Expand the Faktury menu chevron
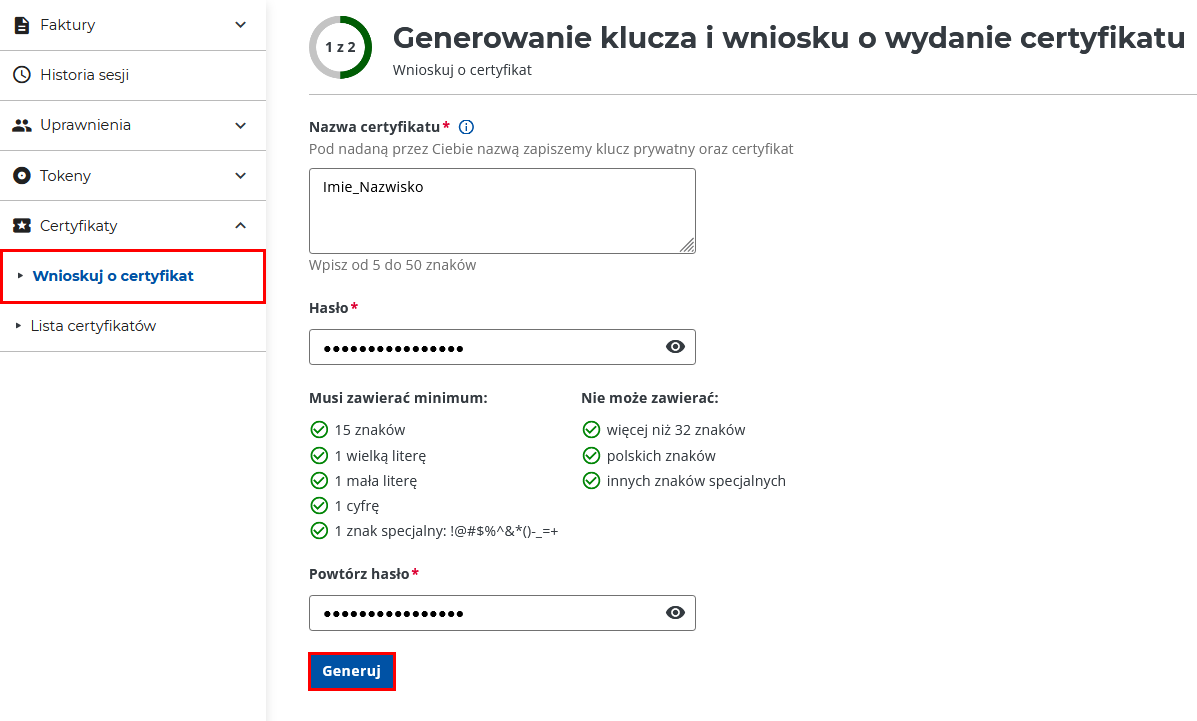The height and width of the screenshot is (721, 1197). tap(240, 25)
